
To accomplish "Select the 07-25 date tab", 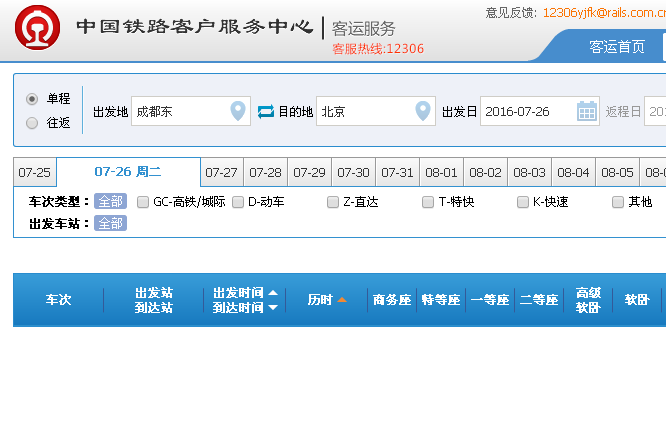I will pos(35,172).
